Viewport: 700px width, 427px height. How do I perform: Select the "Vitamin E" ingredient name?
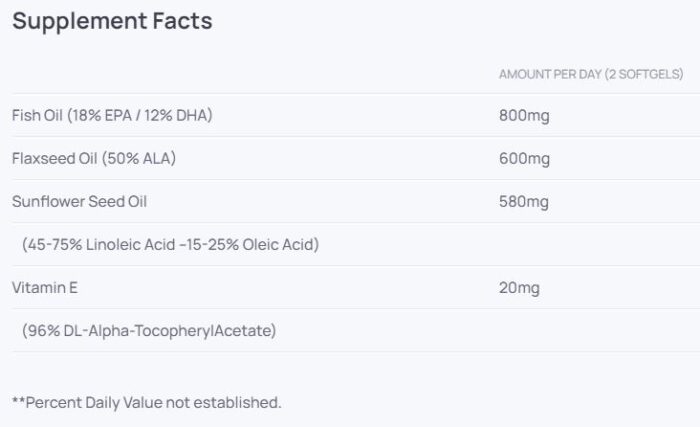coord(45,288)
